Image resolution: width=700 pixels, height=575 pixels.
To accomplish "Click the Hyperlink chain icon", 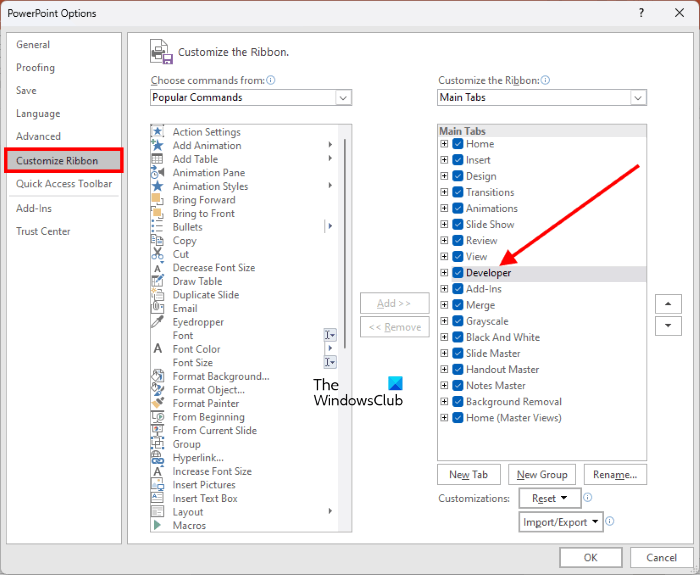I will 157,458.
